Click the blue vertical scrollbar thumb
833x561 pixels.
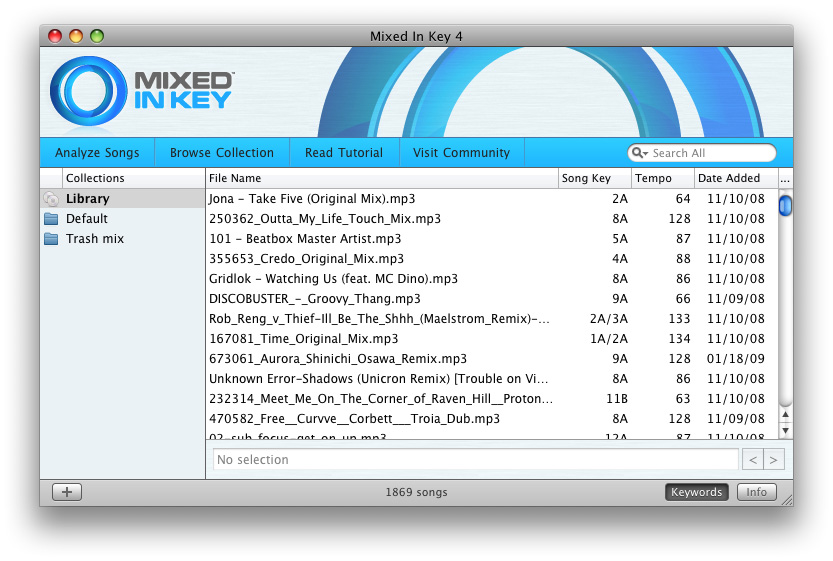[785, 206]
